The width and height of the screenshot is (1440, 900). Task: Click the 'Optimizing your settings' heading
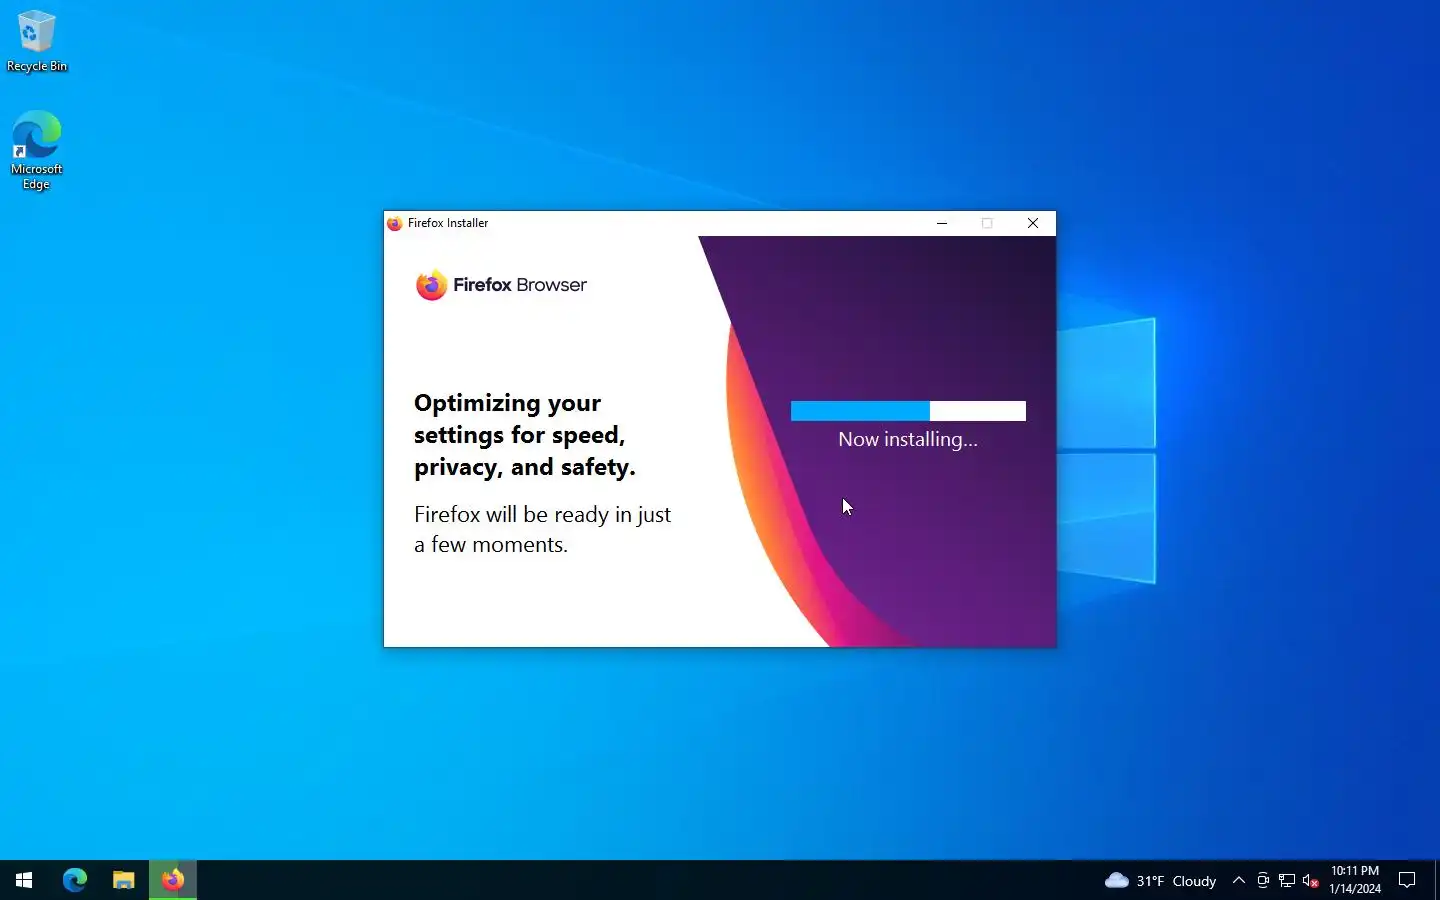tap(525, 435)
